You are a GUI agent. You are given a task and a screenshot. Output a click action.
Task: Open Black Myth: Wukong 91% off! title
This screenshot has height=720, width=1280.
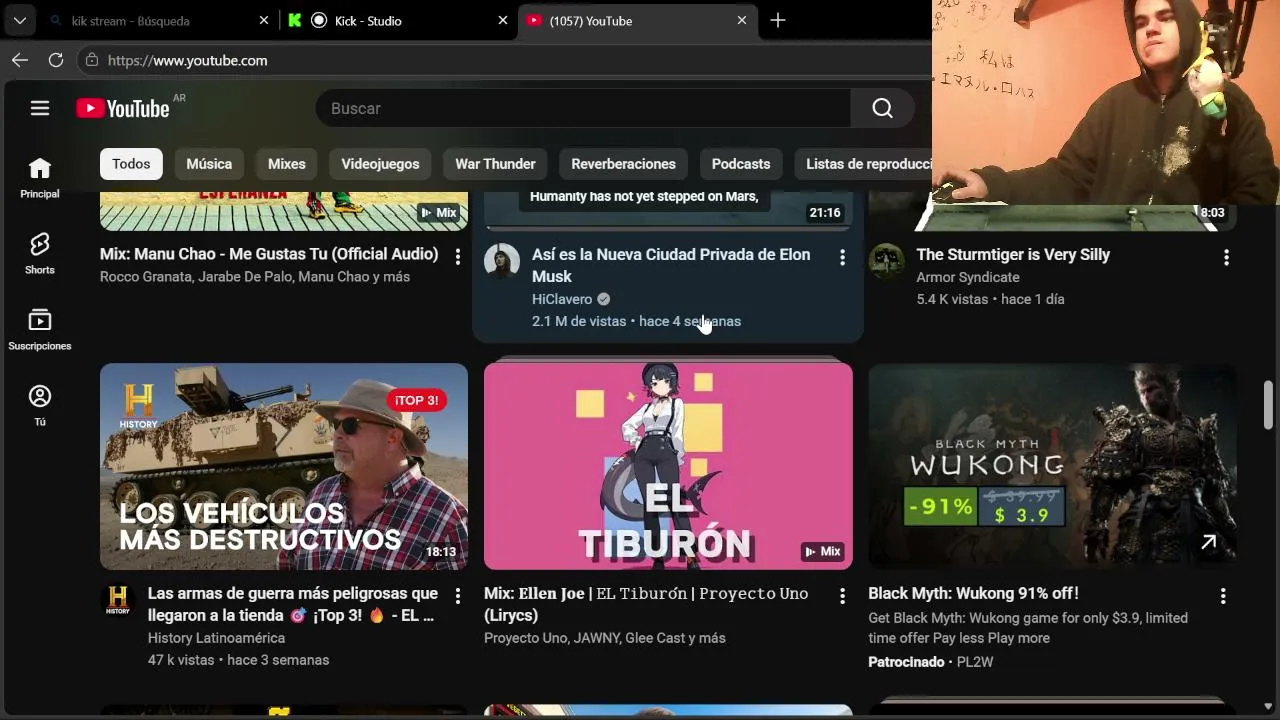click(x=973, y=593)
